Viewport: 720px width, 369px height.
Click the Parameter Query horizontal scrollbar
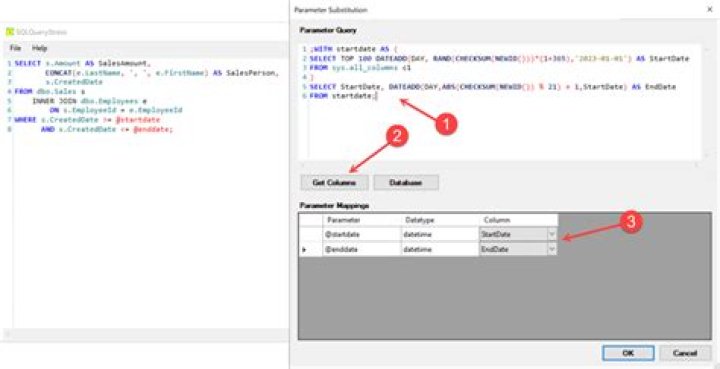500,164
